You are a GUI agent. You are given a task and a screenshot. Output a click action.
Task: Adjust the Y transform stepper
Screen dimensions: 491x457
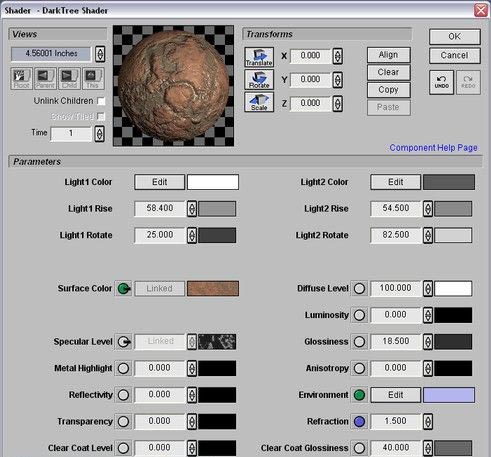tap(337, 80)
